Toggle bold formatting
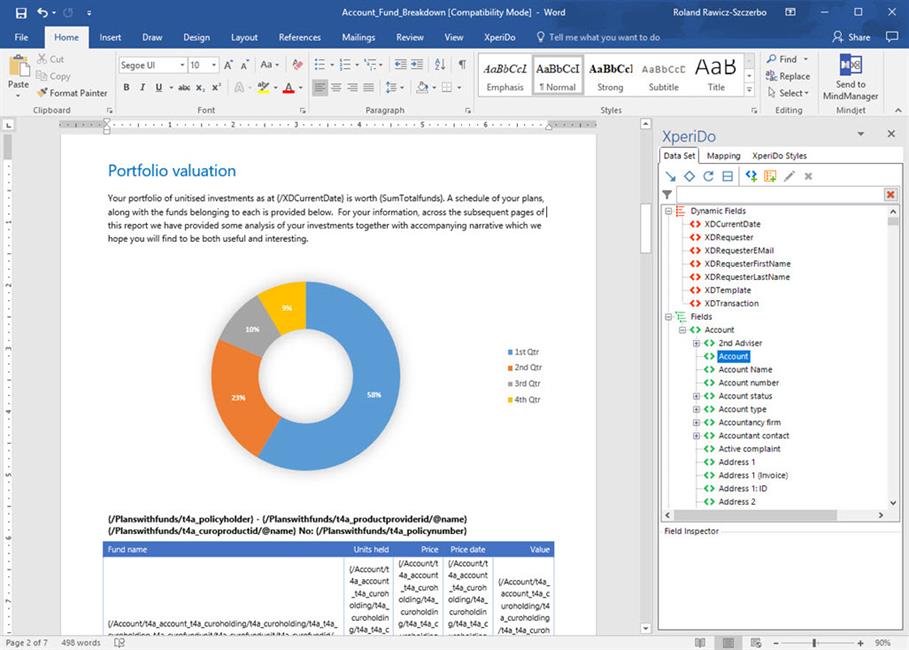909x650 pixels. (126, 88)
